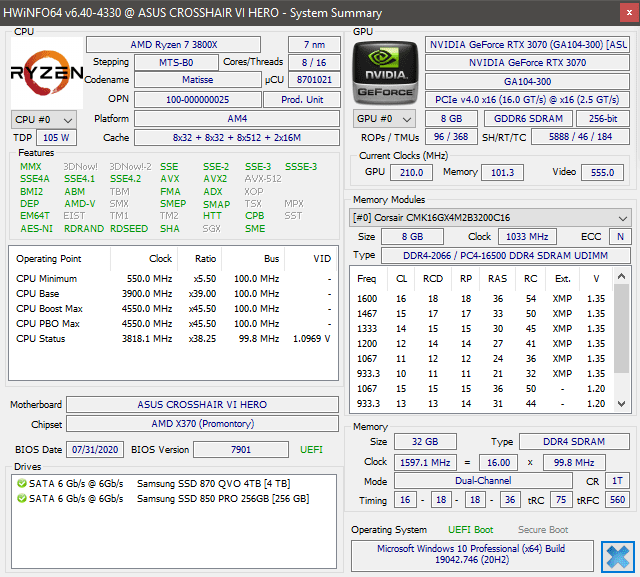The height and width of the screenshot is (577, 640).
Task: Click the memory size 32 GB field
Action: point(425,442)
